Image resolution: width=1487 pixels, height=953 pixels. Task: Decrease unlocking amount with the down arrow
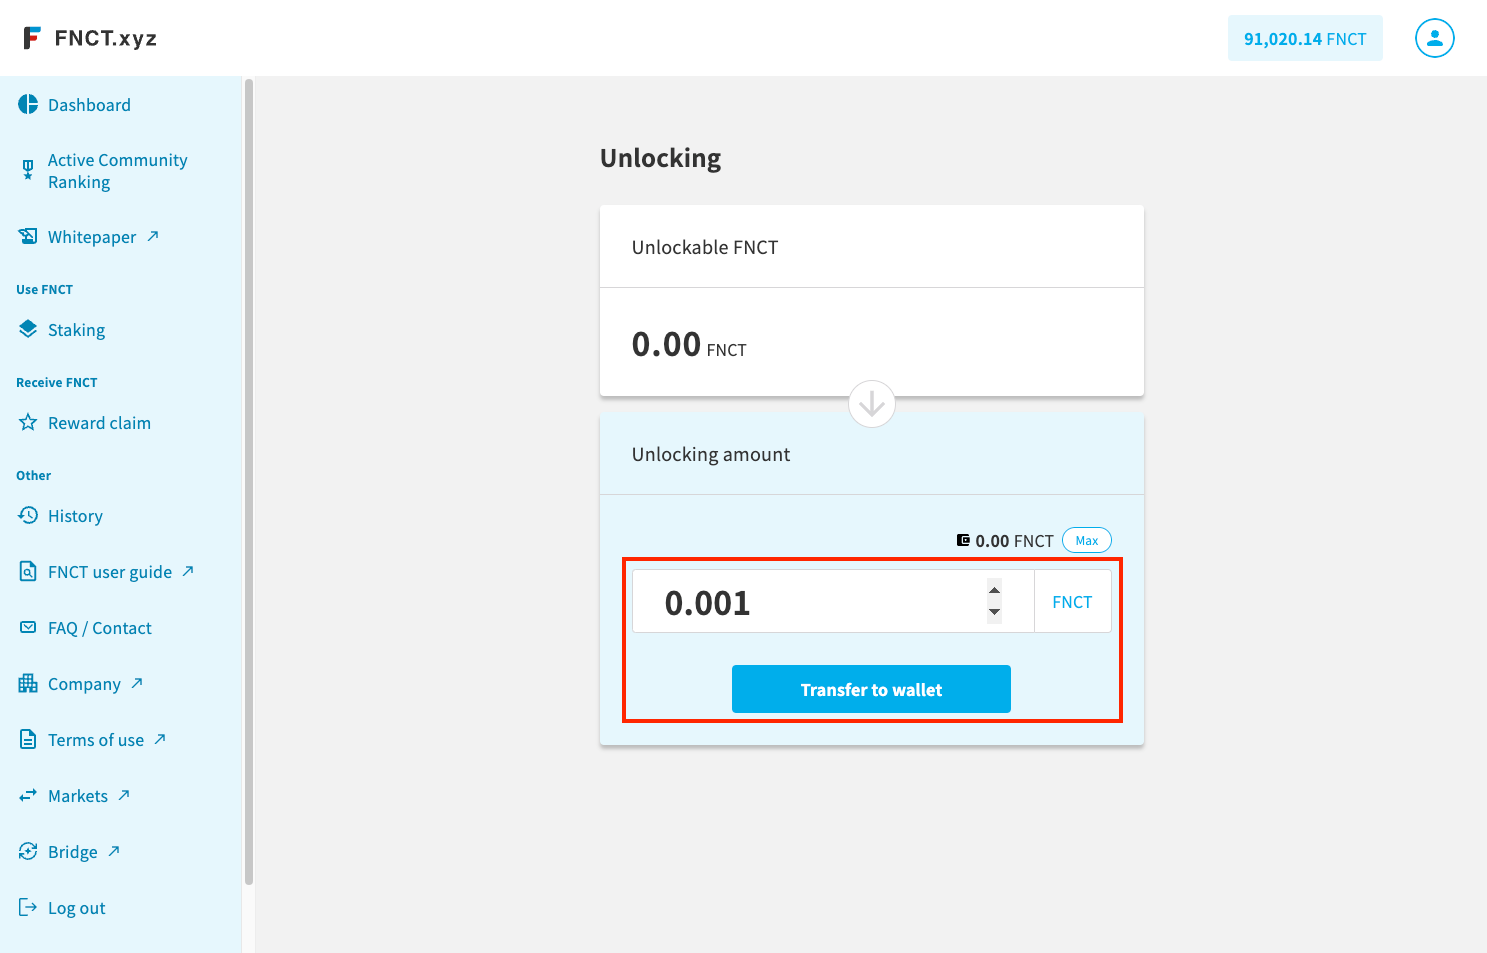[x=994, y=612]
